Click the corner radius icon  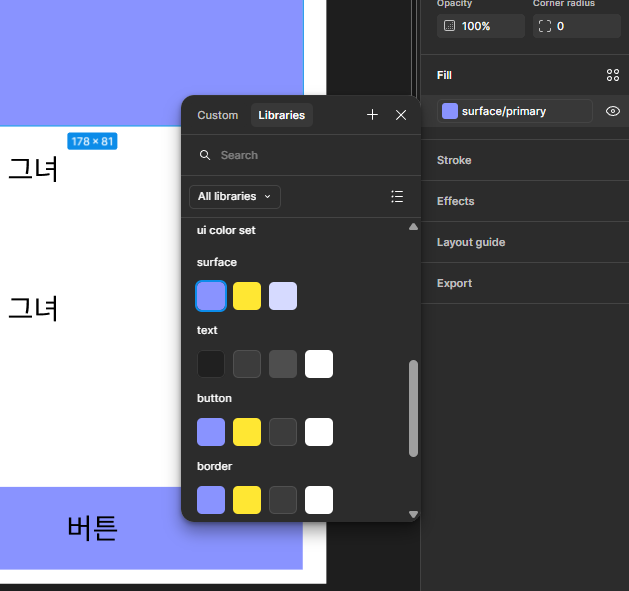pyautogui.click(x=545, y=26)
